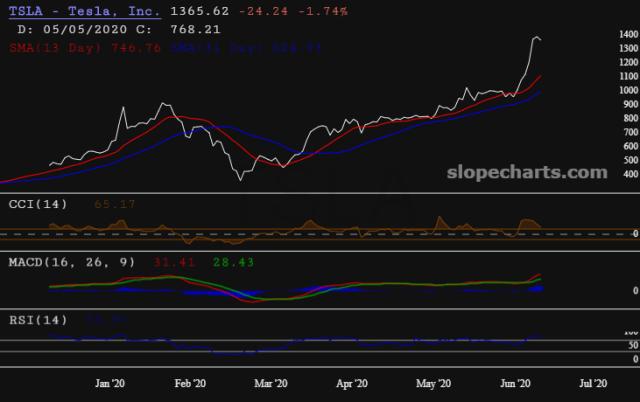Click the Mar '20 axis label
Image resolution: width=640 pixels, height=402 pixels.
click(271, 383)
